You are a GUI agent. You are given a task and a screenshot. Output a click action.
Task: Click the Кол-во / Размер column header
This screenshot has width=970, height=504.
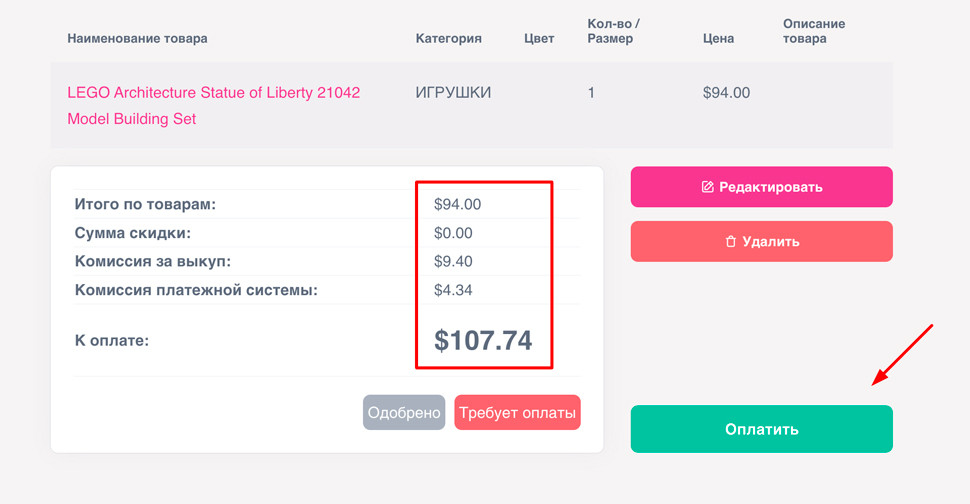pos(614,31)
